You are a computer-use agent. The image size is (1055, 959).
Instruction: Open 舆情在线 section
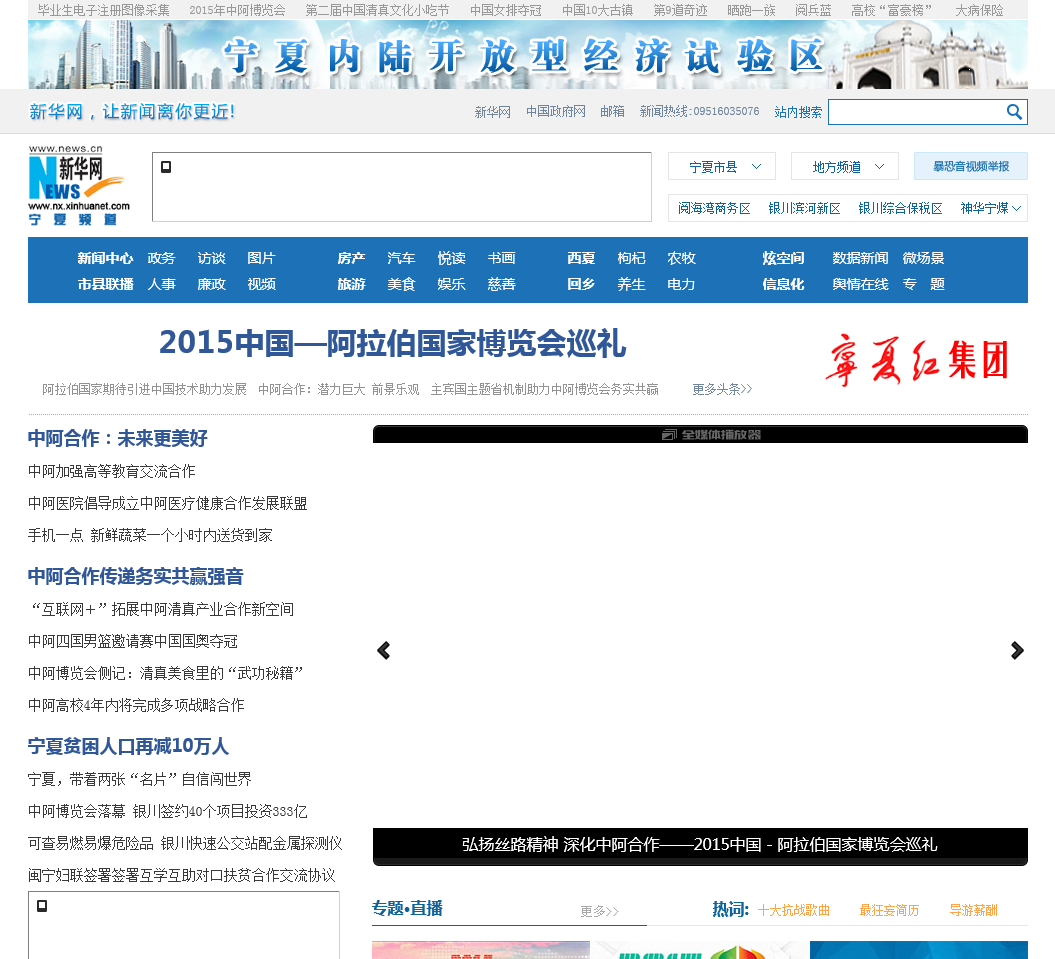tap(860, 285)
